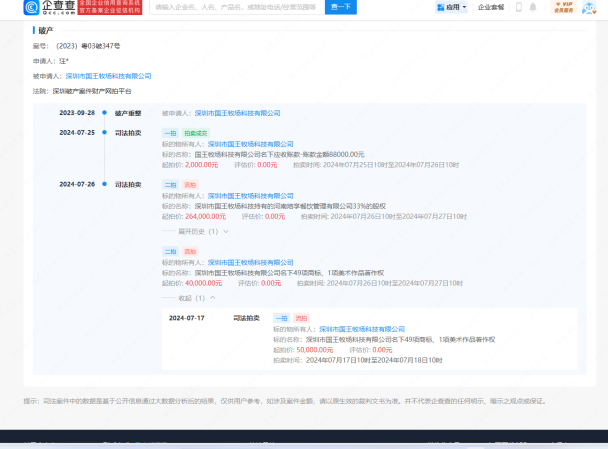Click the 2024-07-26 timeline dot
608x449 pixels.
pyautogui.click(x=104, y=184)
